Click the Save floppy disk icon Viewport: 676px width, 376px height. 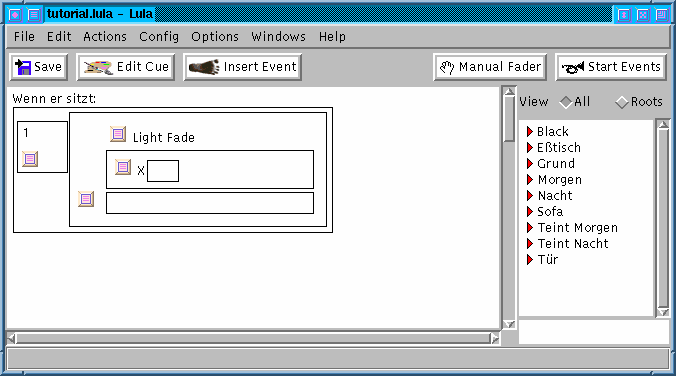pos(23,67)
